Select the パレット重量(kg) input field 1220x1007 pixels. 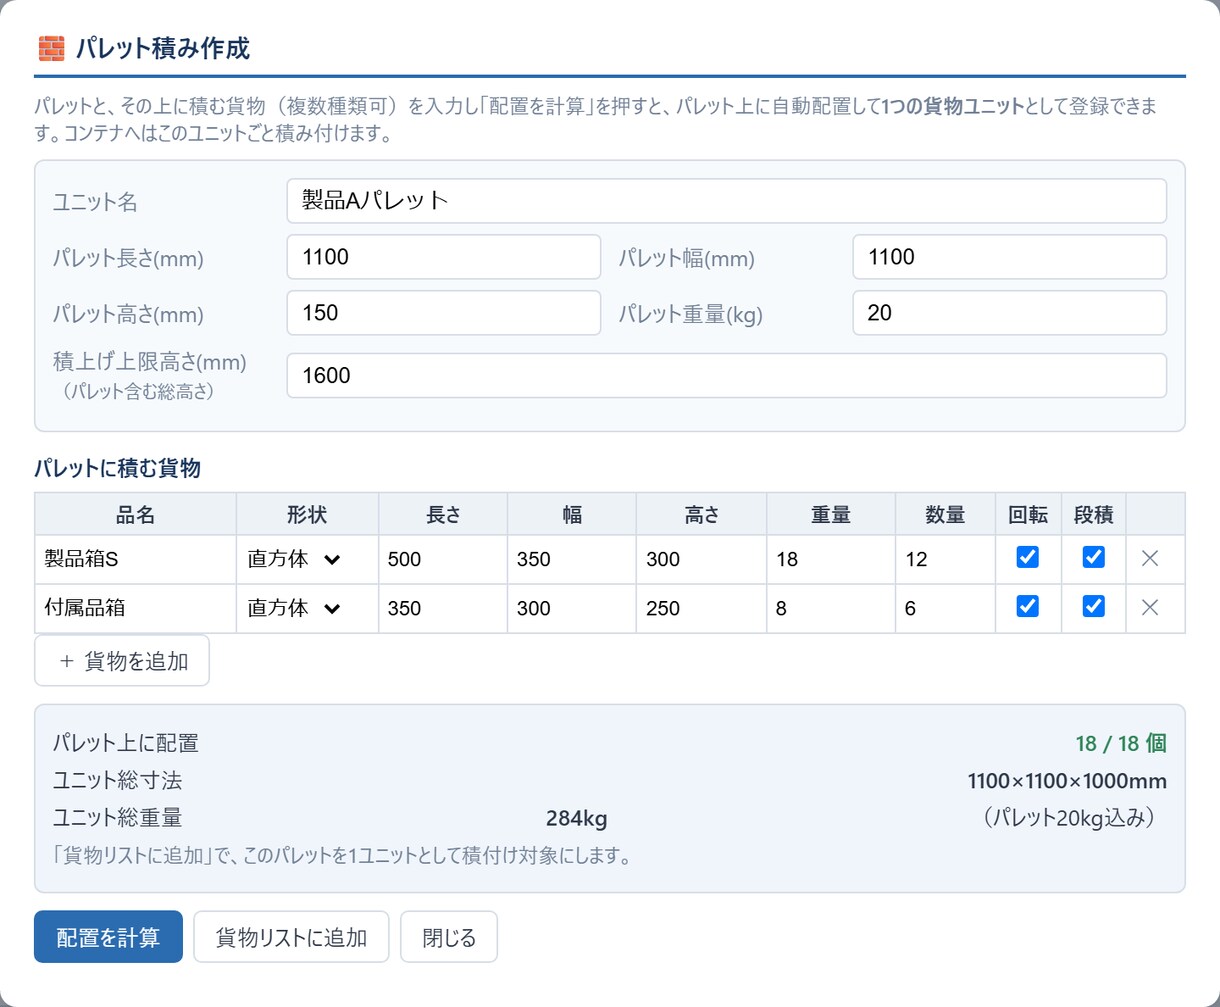tap(1009, 313)
